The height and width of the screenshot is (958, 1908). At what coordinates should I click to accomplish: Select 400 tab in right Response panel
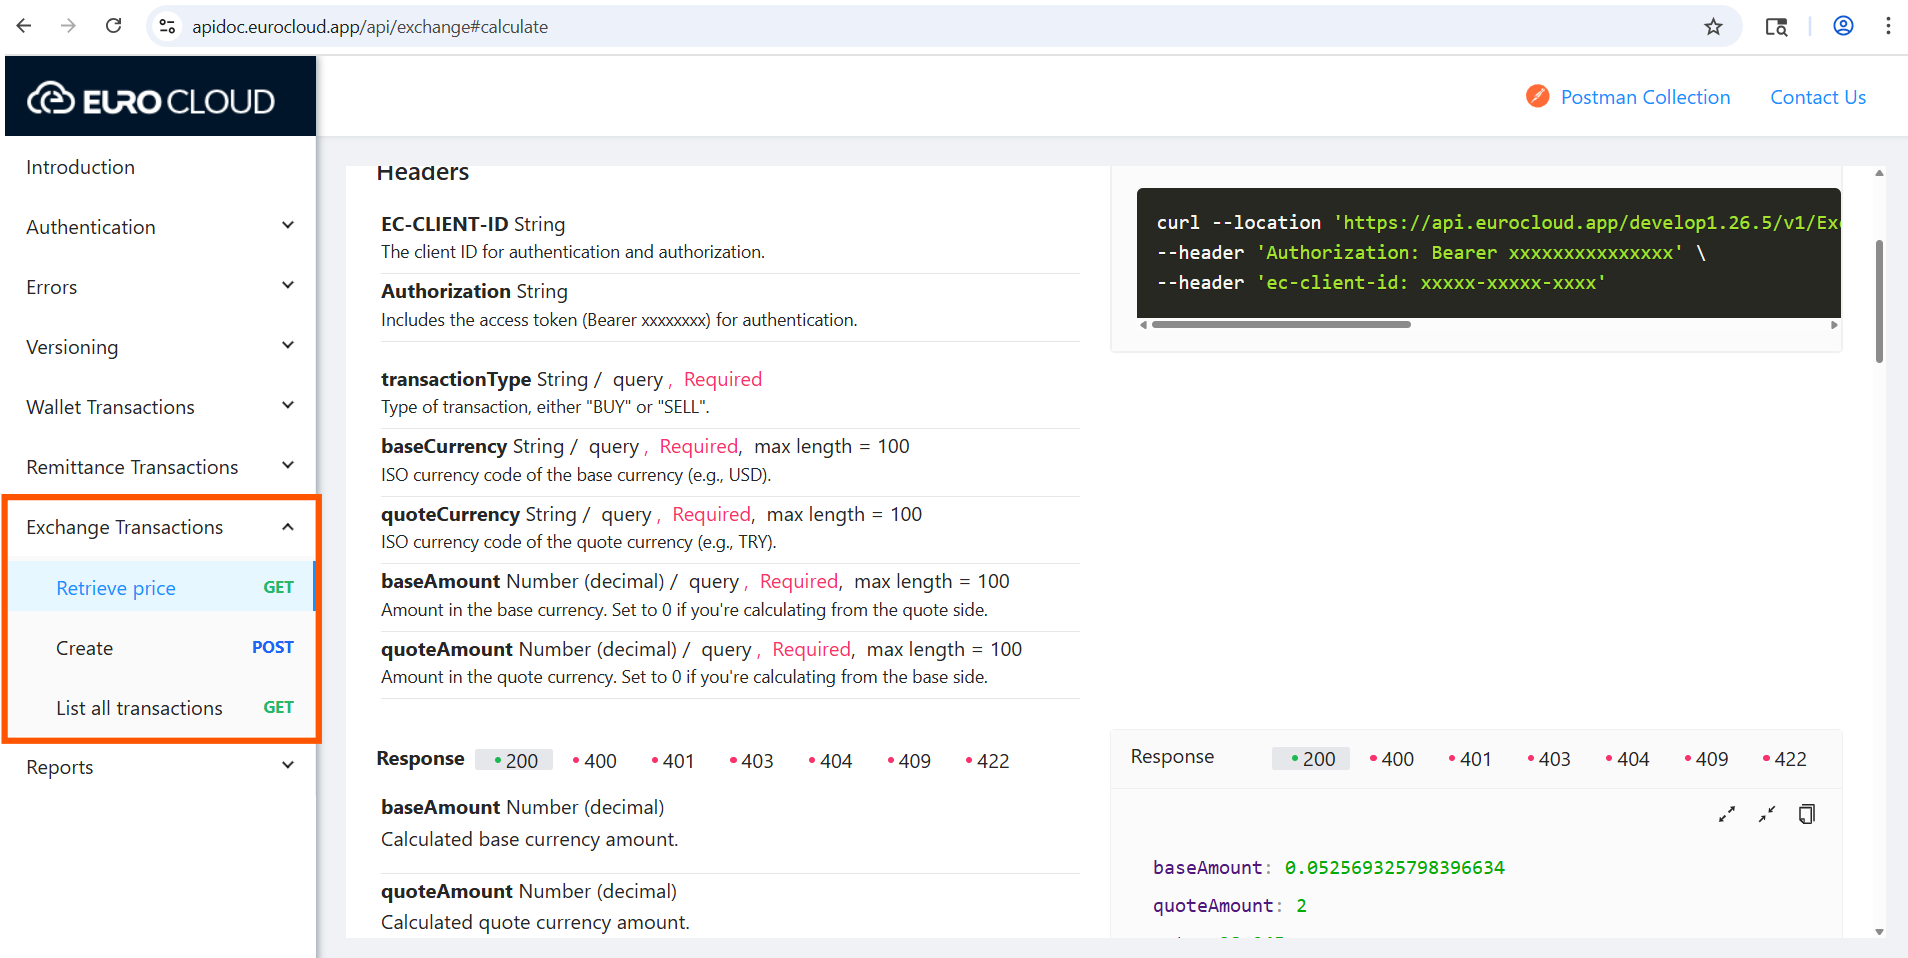[x=1391, y=759]
